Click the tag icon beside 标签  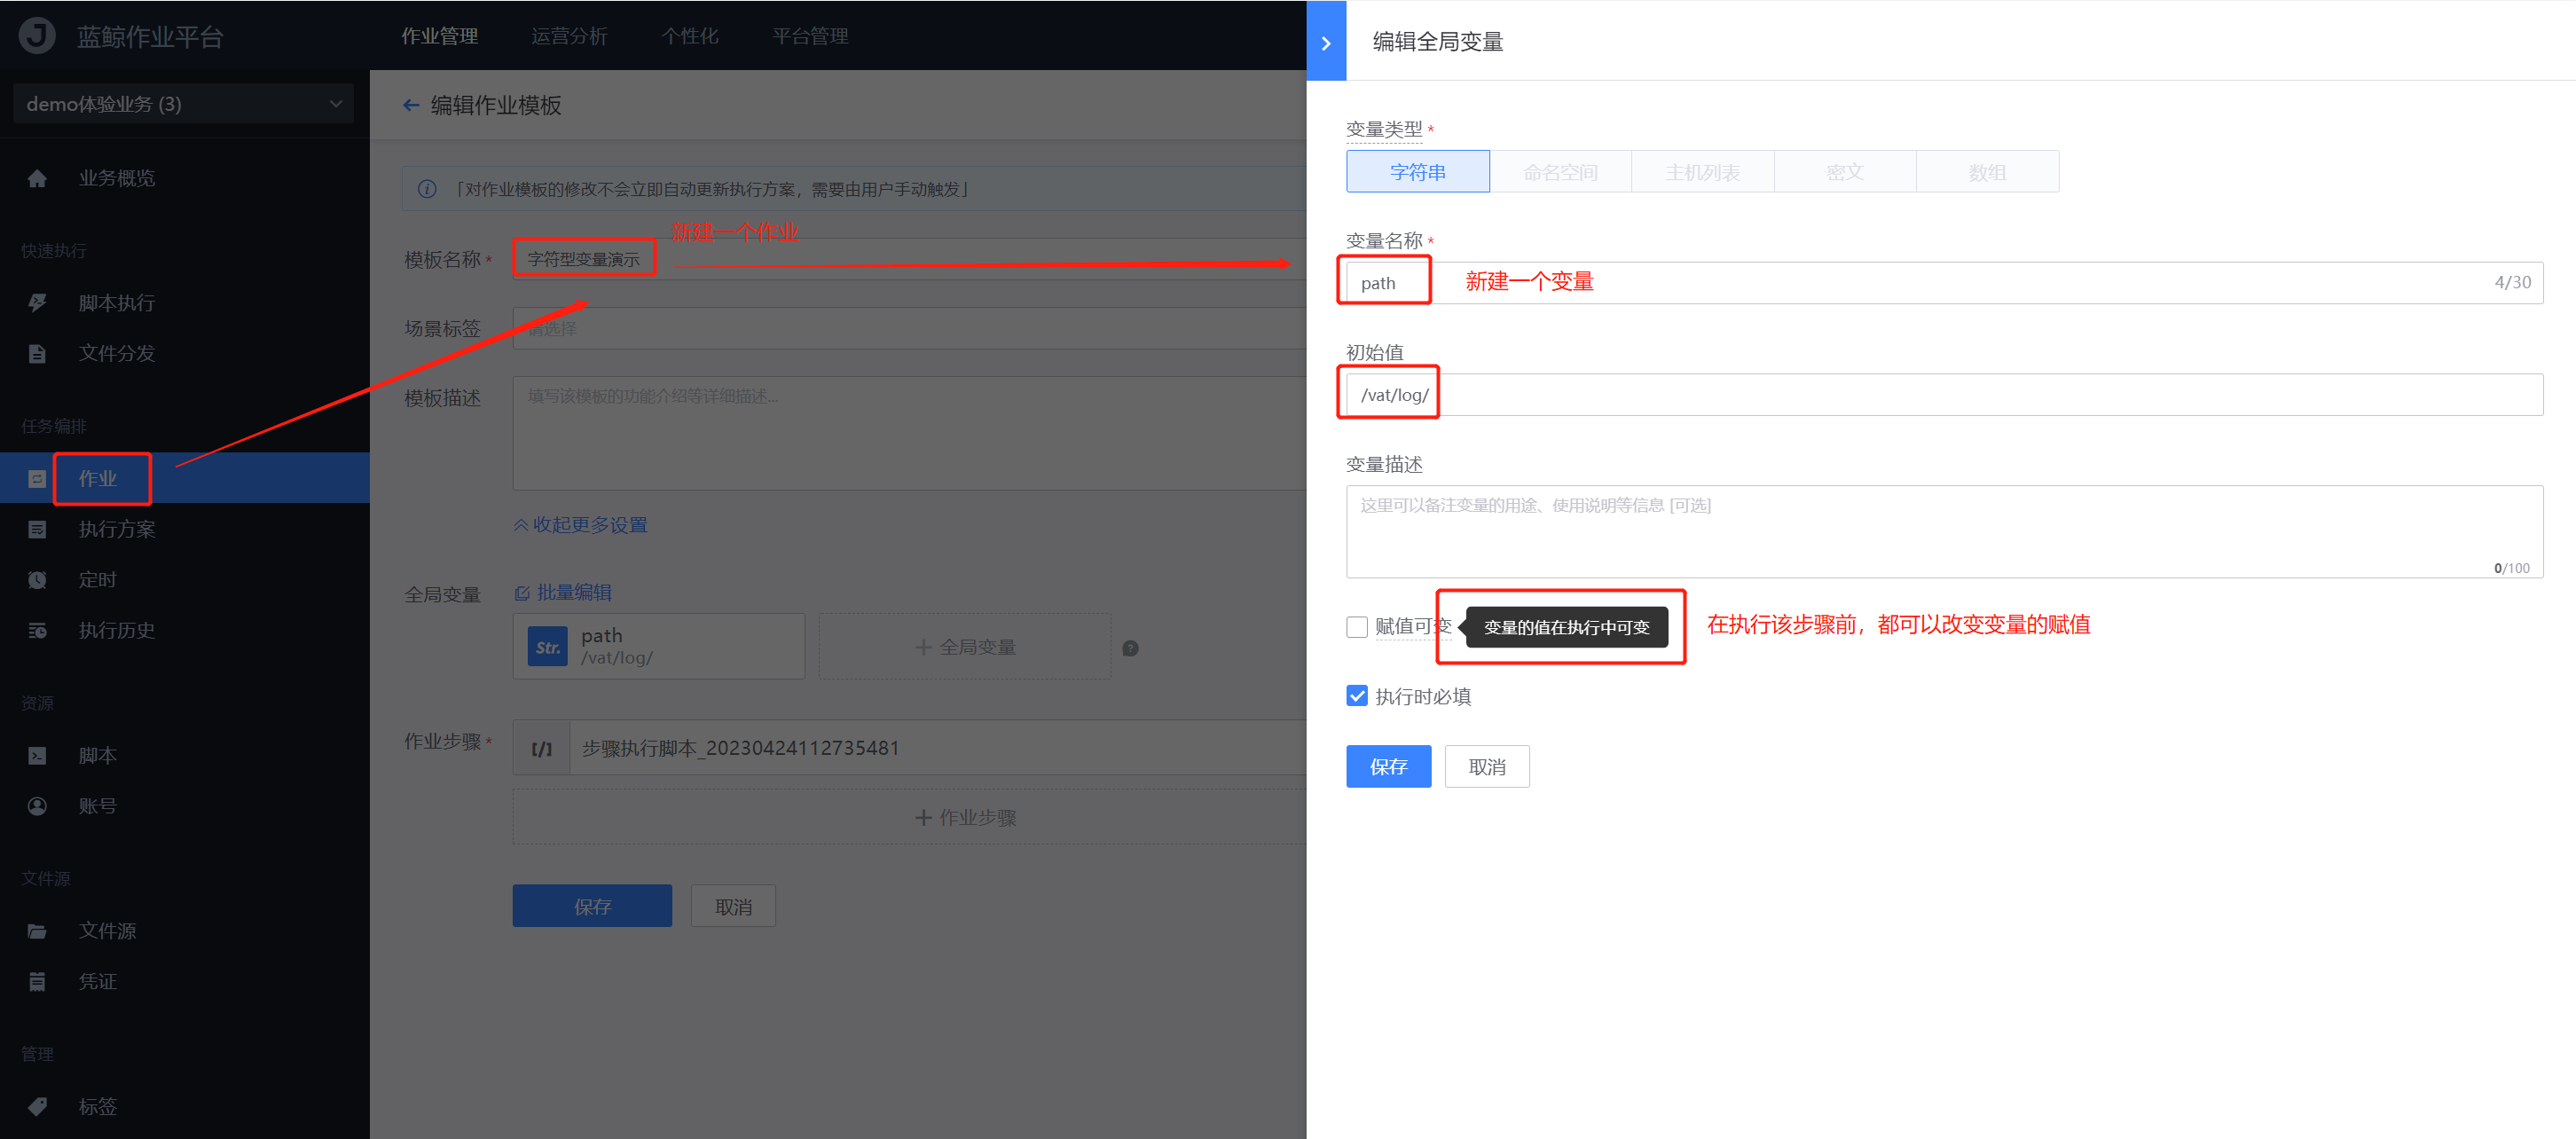[37, 1107]
